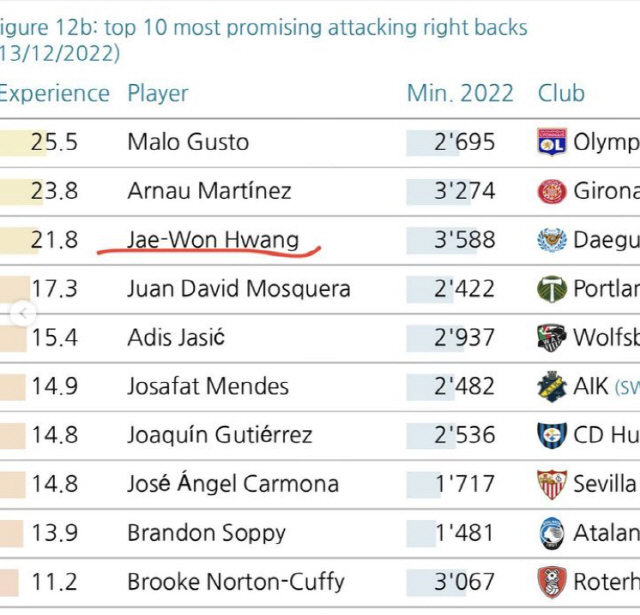
Task: Click the Atalanta club crest icon
Action: coord(552,533)
